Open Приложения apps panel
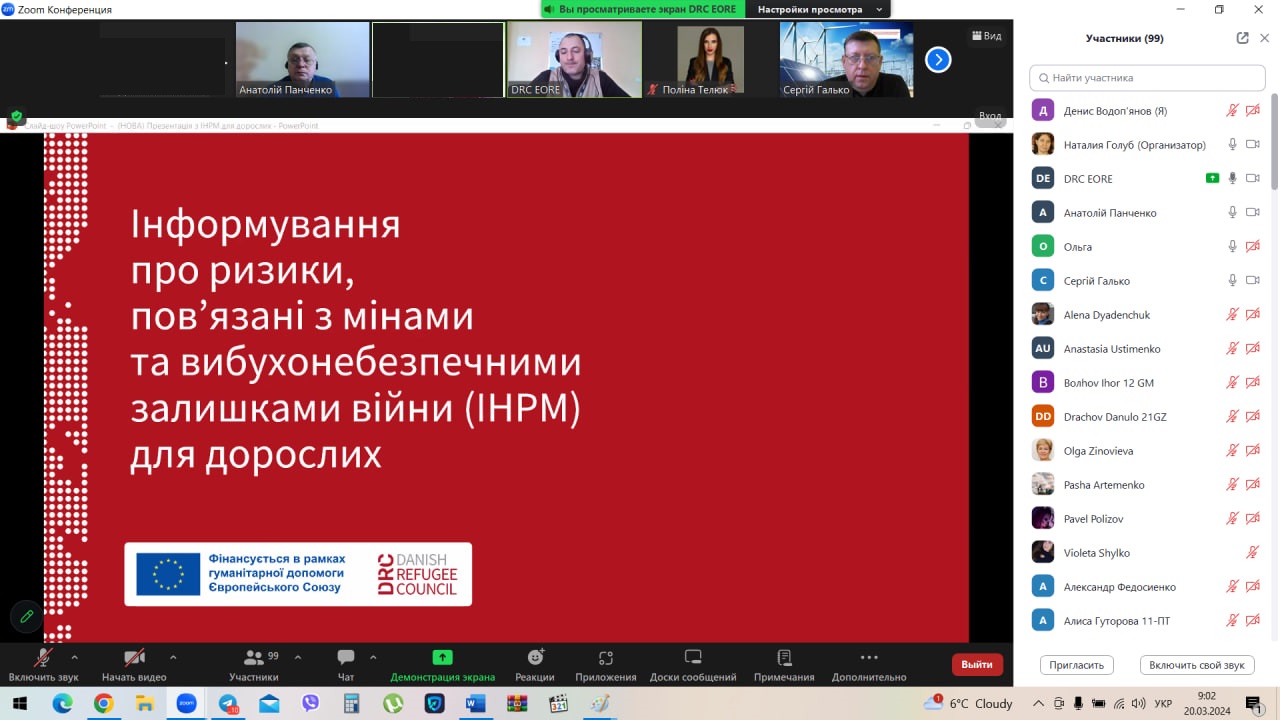1280x720 pixels. pos(605,665)
